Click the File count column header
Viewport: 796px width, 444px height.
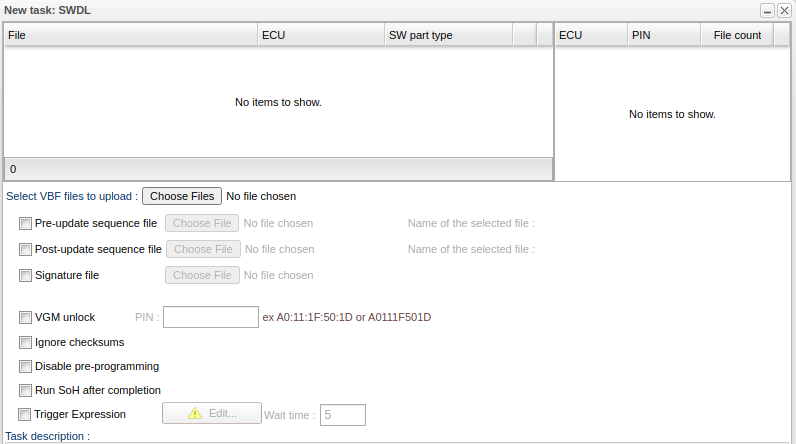click(x=737, y=35)
